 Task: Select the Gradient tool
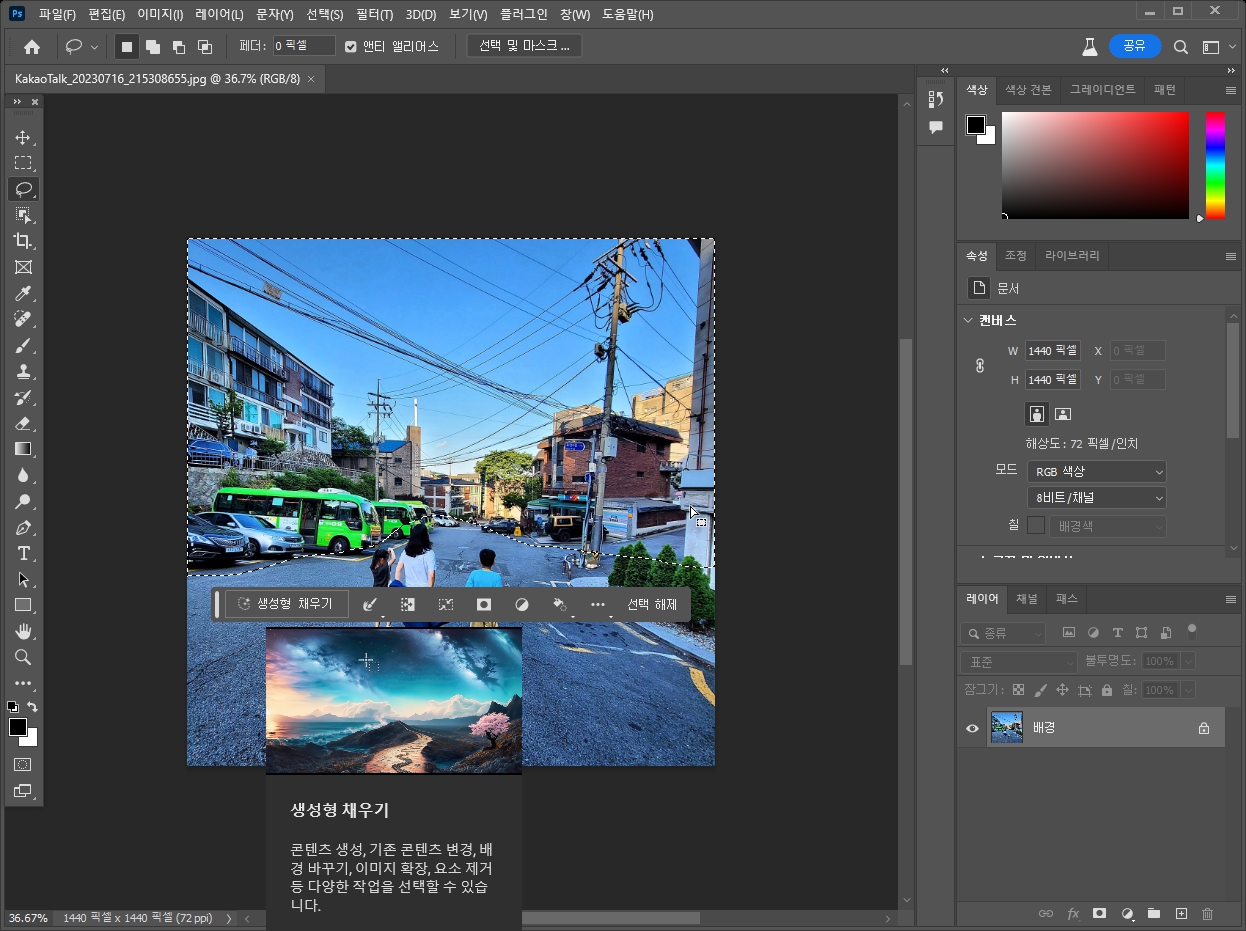(23, 449)
